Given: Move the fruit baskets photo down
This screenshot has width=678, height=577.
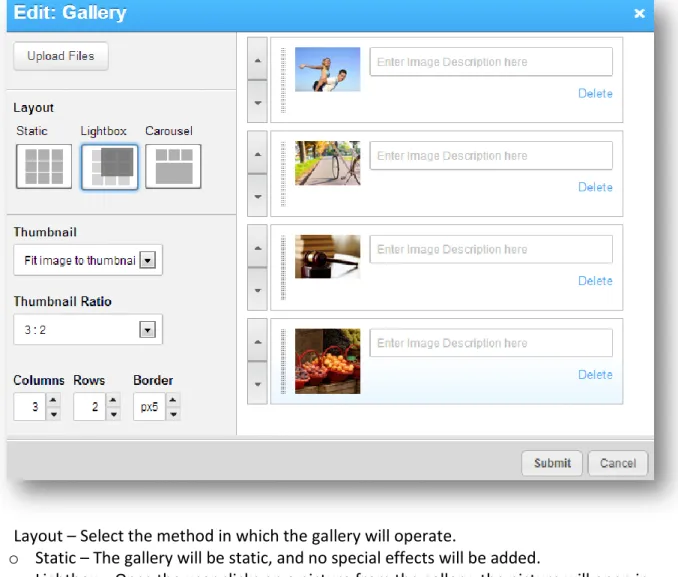Looking at the screenshot, I should click(258, 384).
